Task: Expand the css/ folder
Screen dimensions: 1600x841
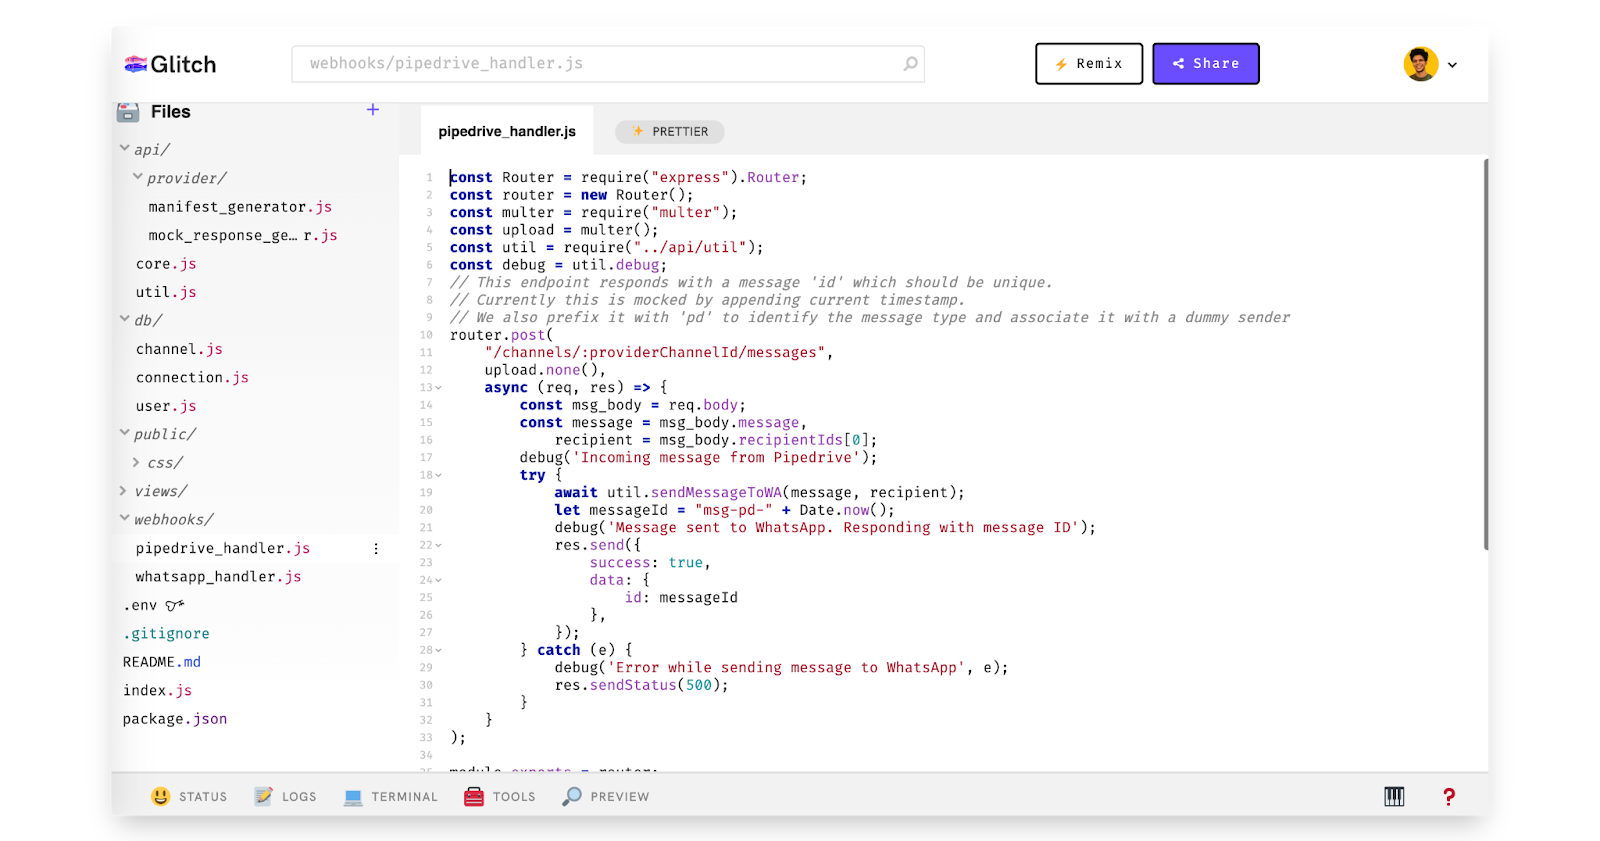Action: point(136,462)
